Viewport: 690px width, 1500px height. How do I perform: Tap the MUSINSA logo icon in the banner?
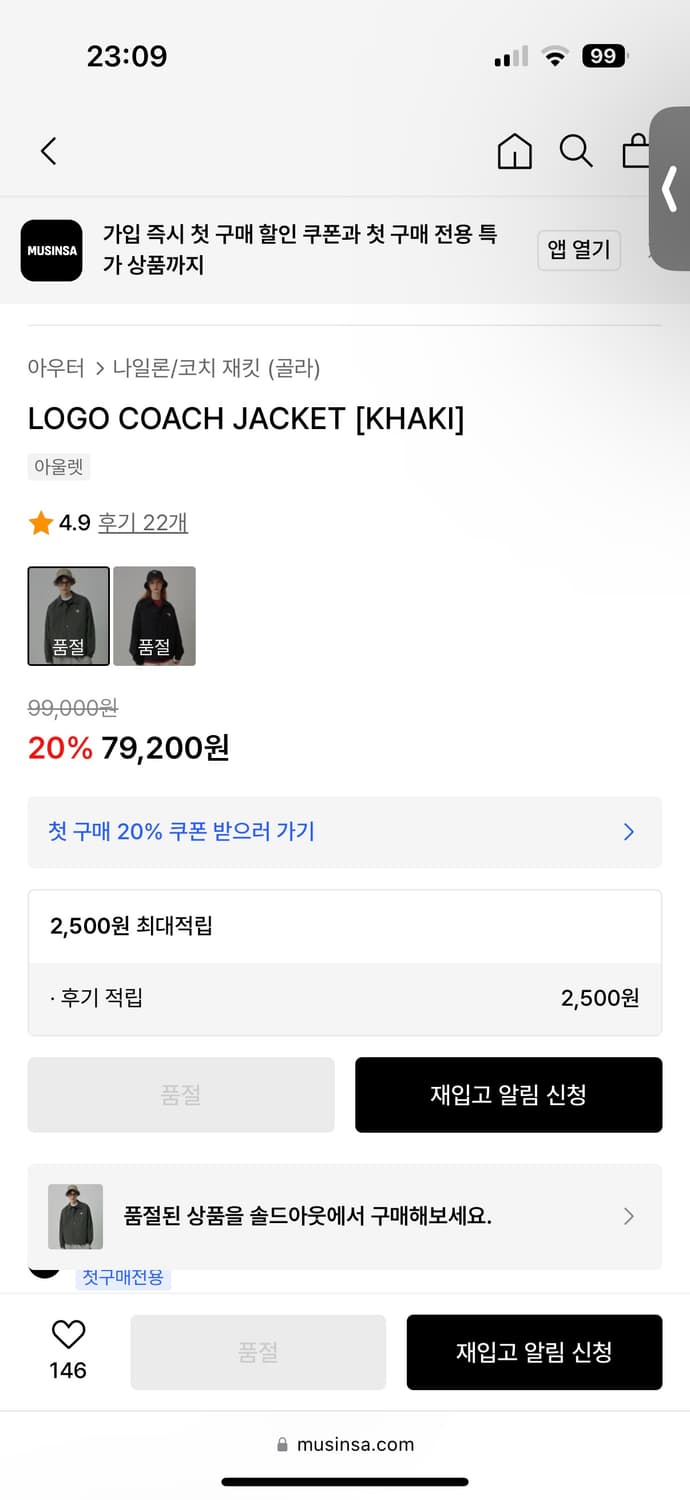pyautogui.click(x=51, y=250)
